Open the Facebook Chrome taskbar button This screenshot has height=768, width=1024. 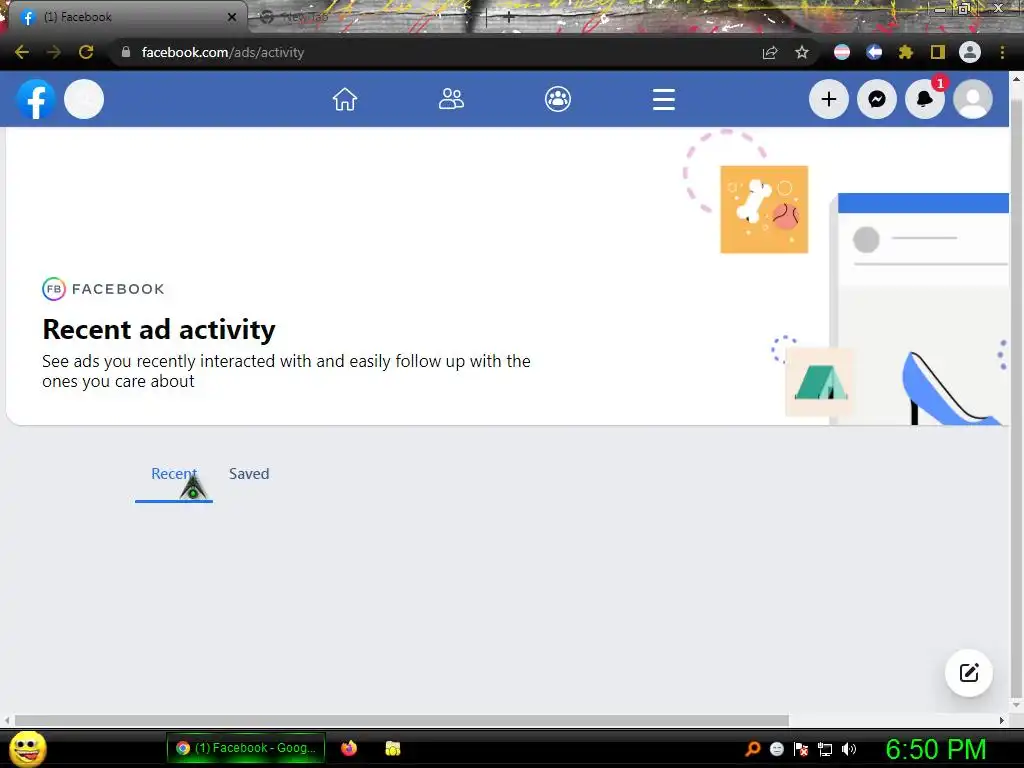[x=246, y=748]
